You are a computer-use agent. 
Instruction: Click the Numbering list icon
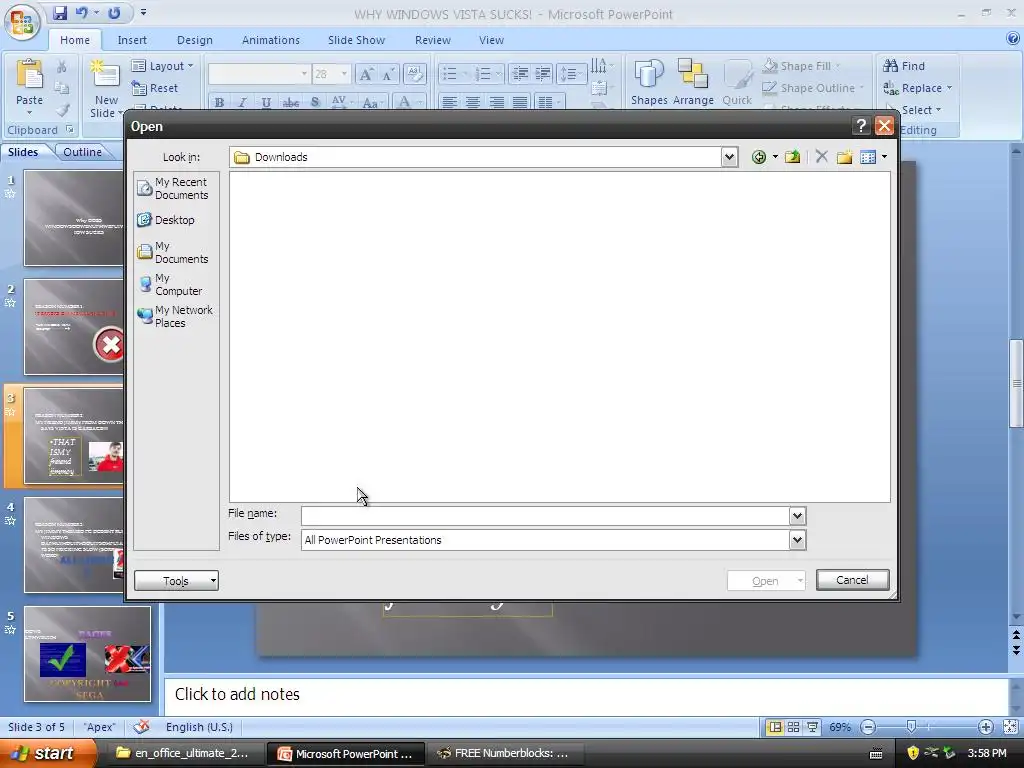pyautogui.click(x=483, y=74)
